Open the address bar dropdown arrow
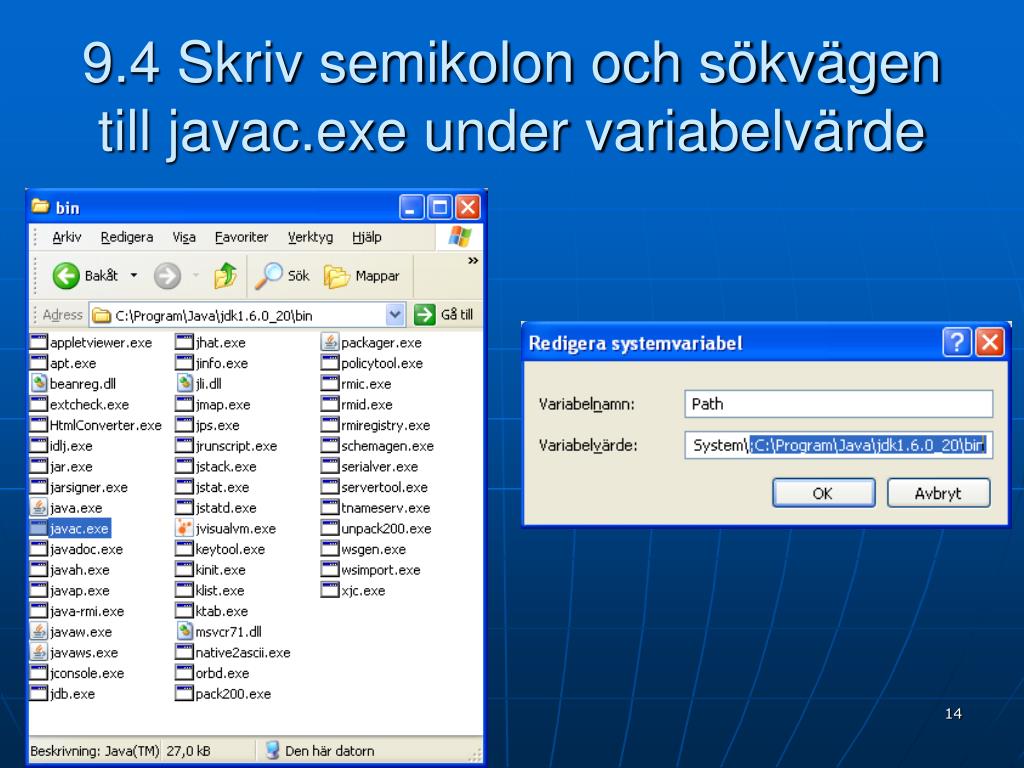1024x768 pixels. coord(394,315)
